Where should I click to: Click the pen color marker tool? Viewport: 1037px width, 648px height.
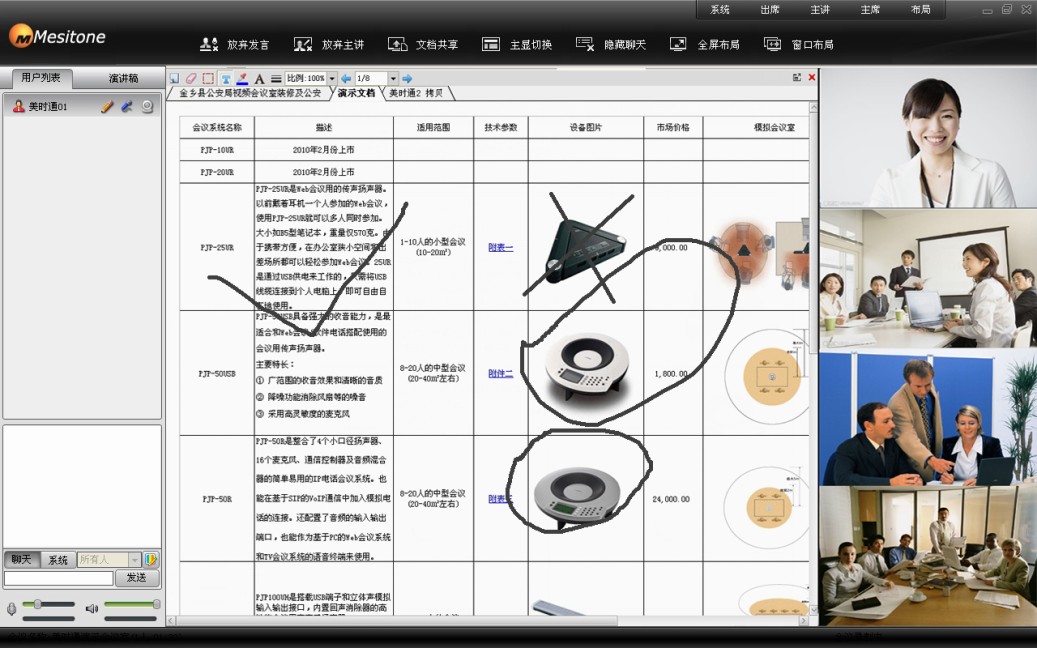click(x=242, y=78)
